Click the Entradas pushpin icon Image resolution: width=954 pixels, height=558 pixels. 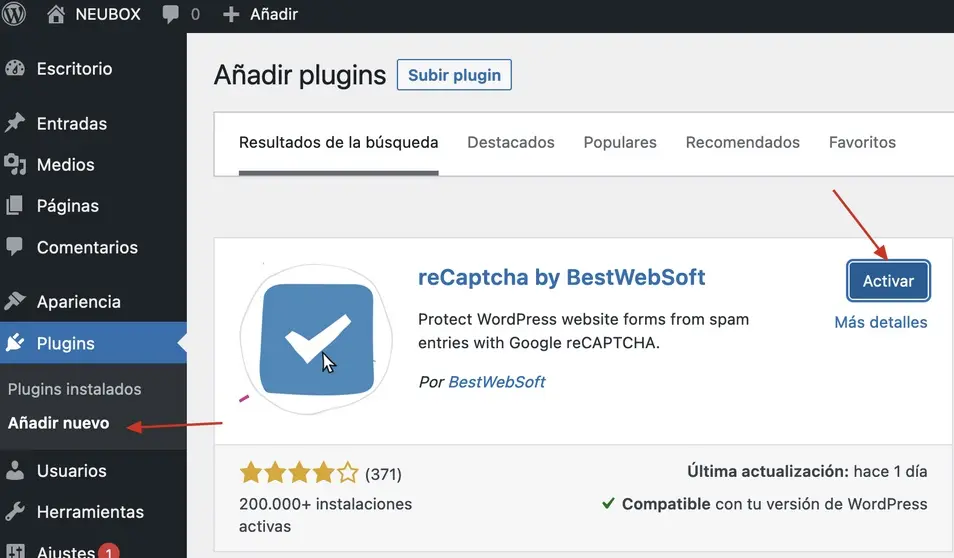(x=15, y=124)
